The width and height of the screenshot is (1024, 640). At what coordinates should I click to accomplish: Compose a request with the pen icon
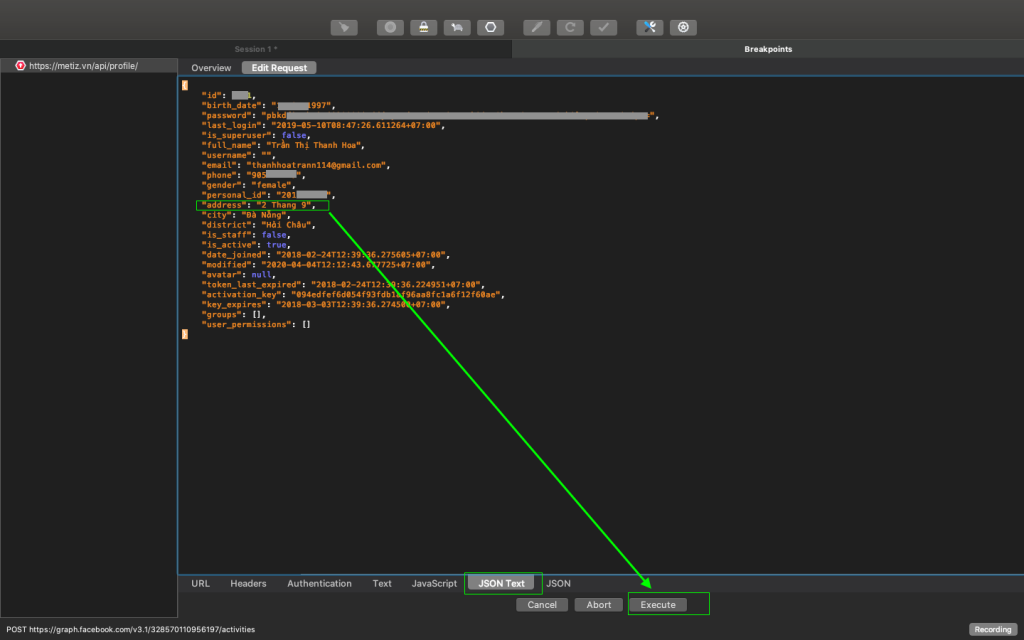tap(536, 27)
